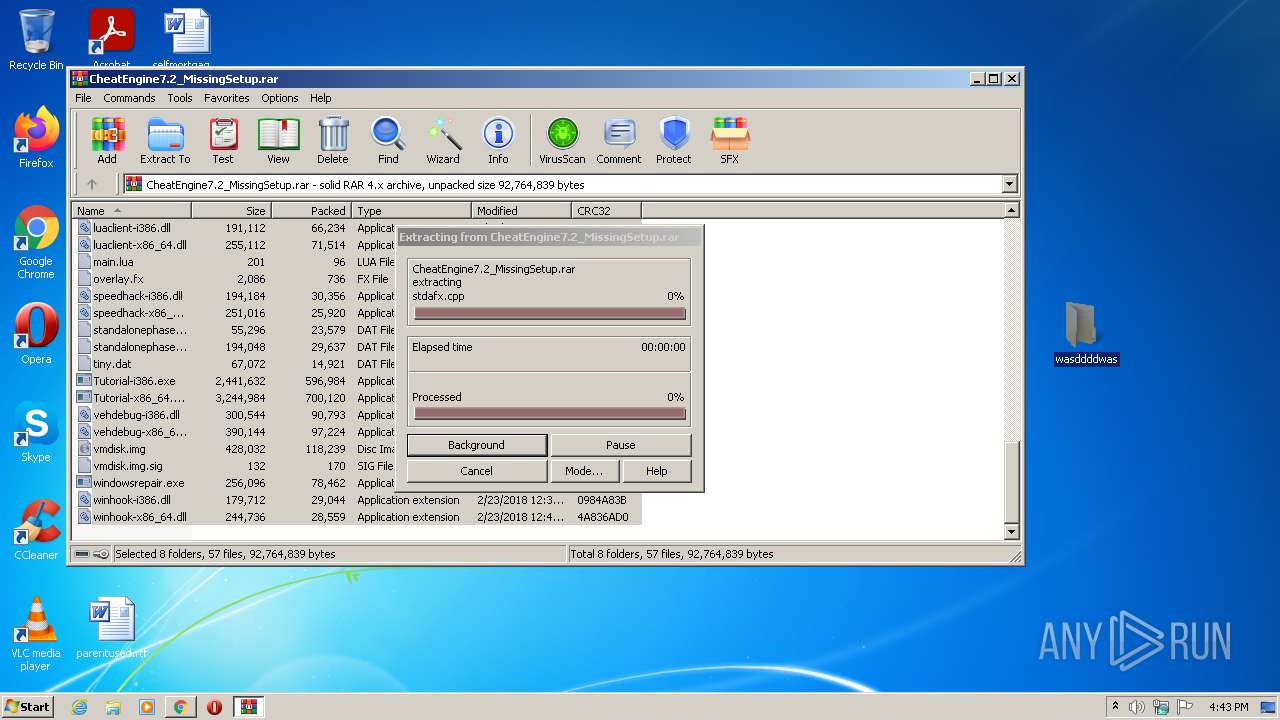The image size is (1280, 720).
Task: Click the stdafx.cpp file progress bar
Action: pyautogui.click(x=549, y=313)
